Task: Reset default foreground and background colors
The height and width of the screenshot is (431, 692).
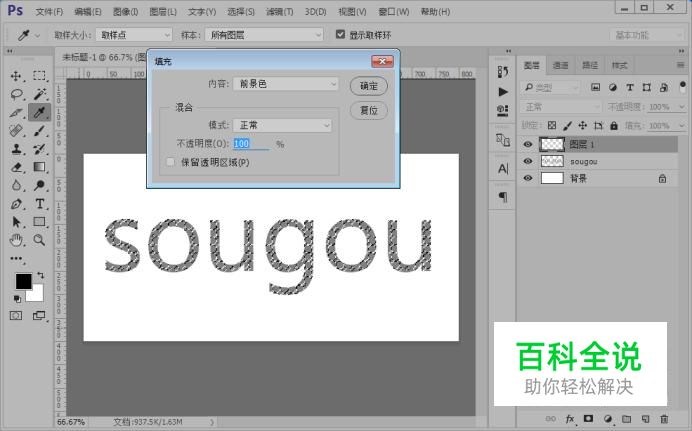Action: 17,299
